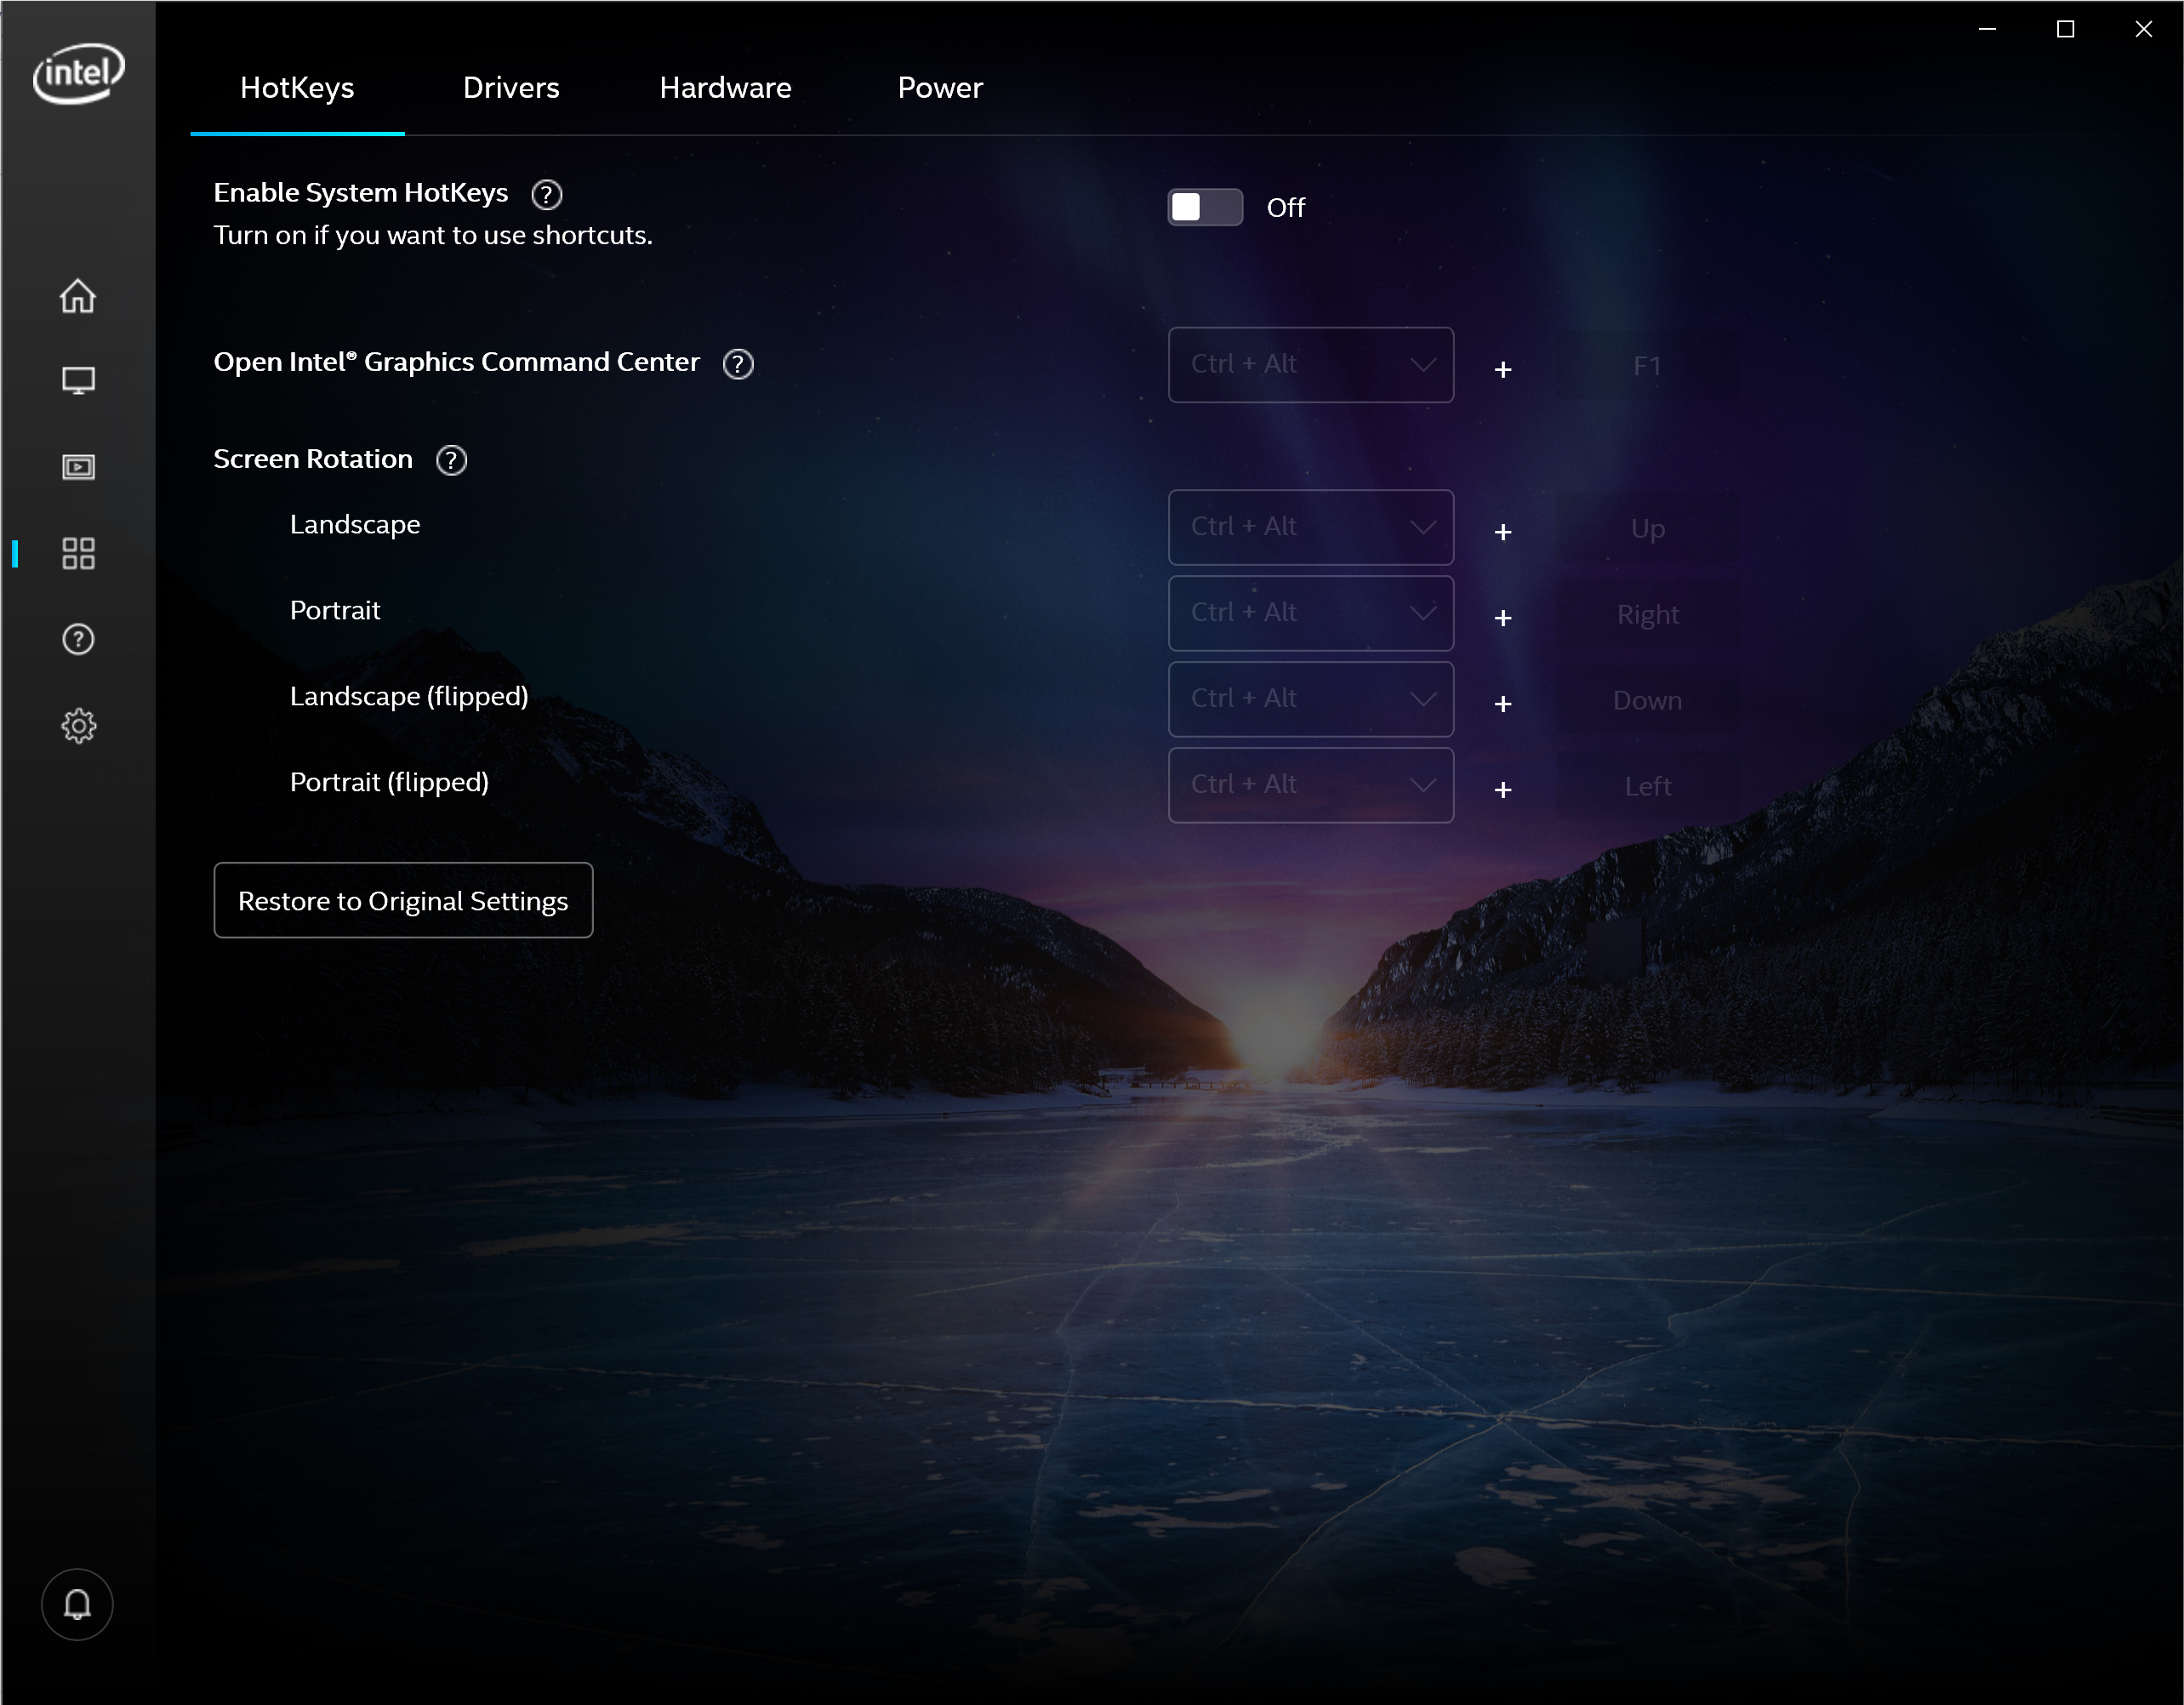This screenshot has height=1705, width=2184.
Task: Click Restore to Original Settings button
Action: 403,900
